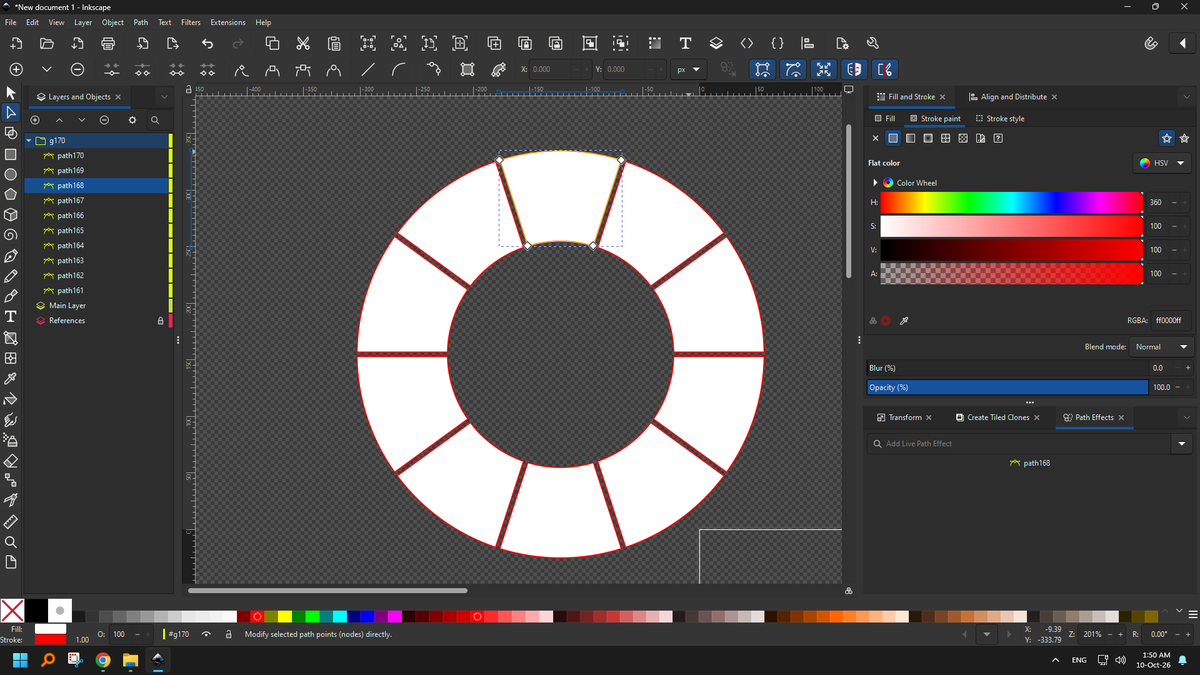Open Live Path Effect list dropdown
This screenshot has width=1200, height=675.
point(1183,444)
